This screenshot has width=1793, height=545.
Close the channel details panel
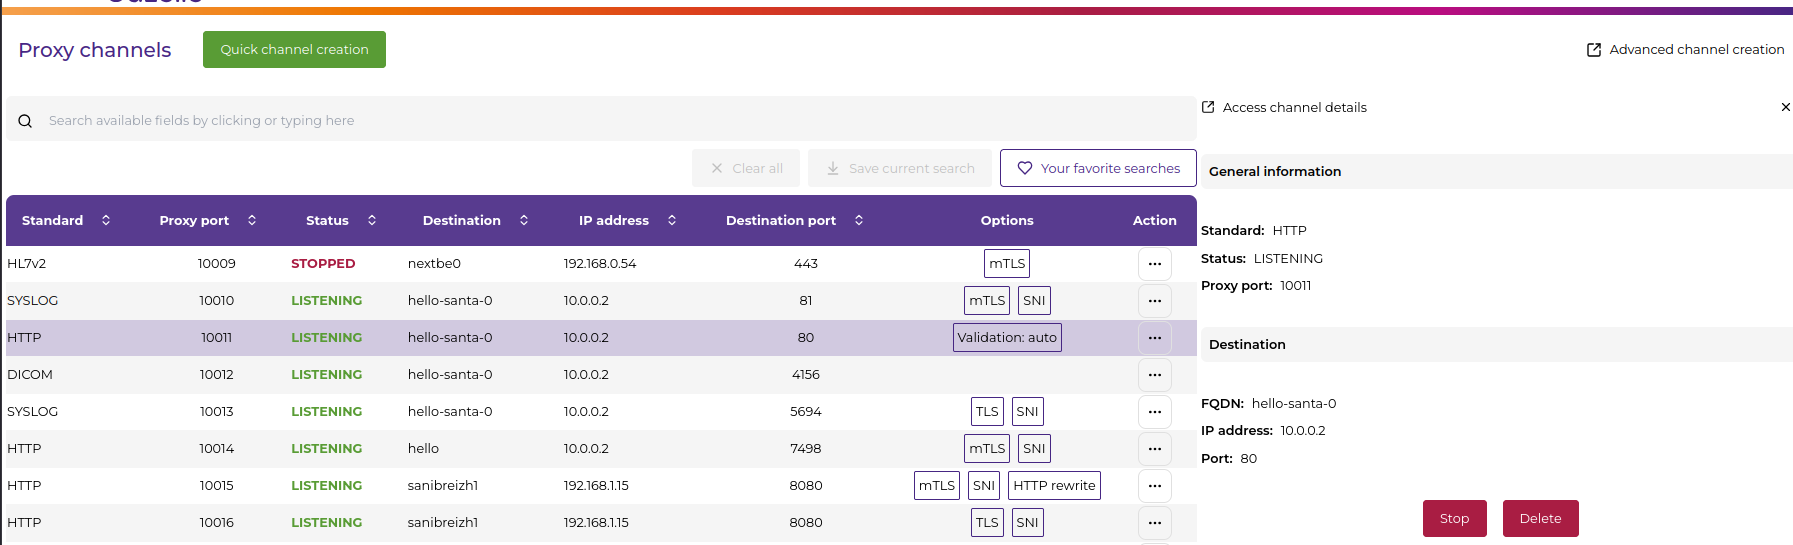(x=1785, y=107)
